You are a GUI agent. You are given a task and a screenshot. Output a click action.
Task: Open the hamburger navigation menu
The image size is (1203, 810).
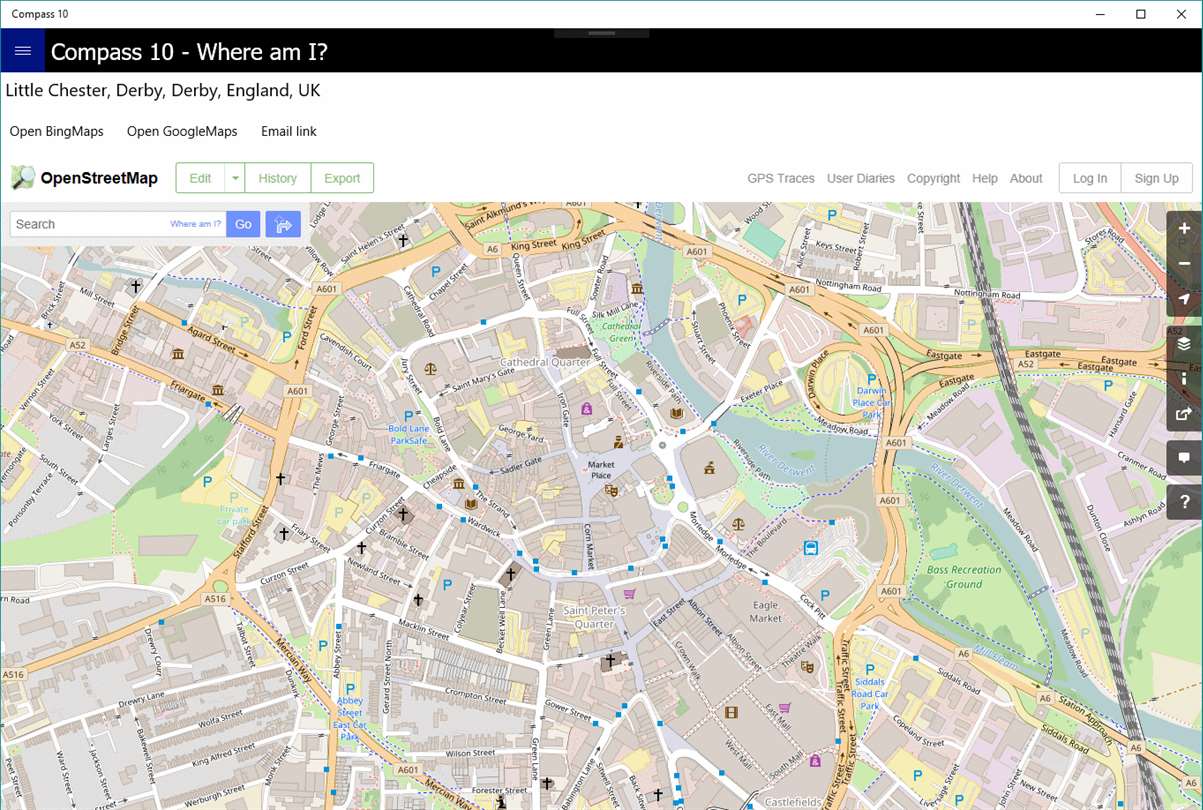(x=23, y=51)
